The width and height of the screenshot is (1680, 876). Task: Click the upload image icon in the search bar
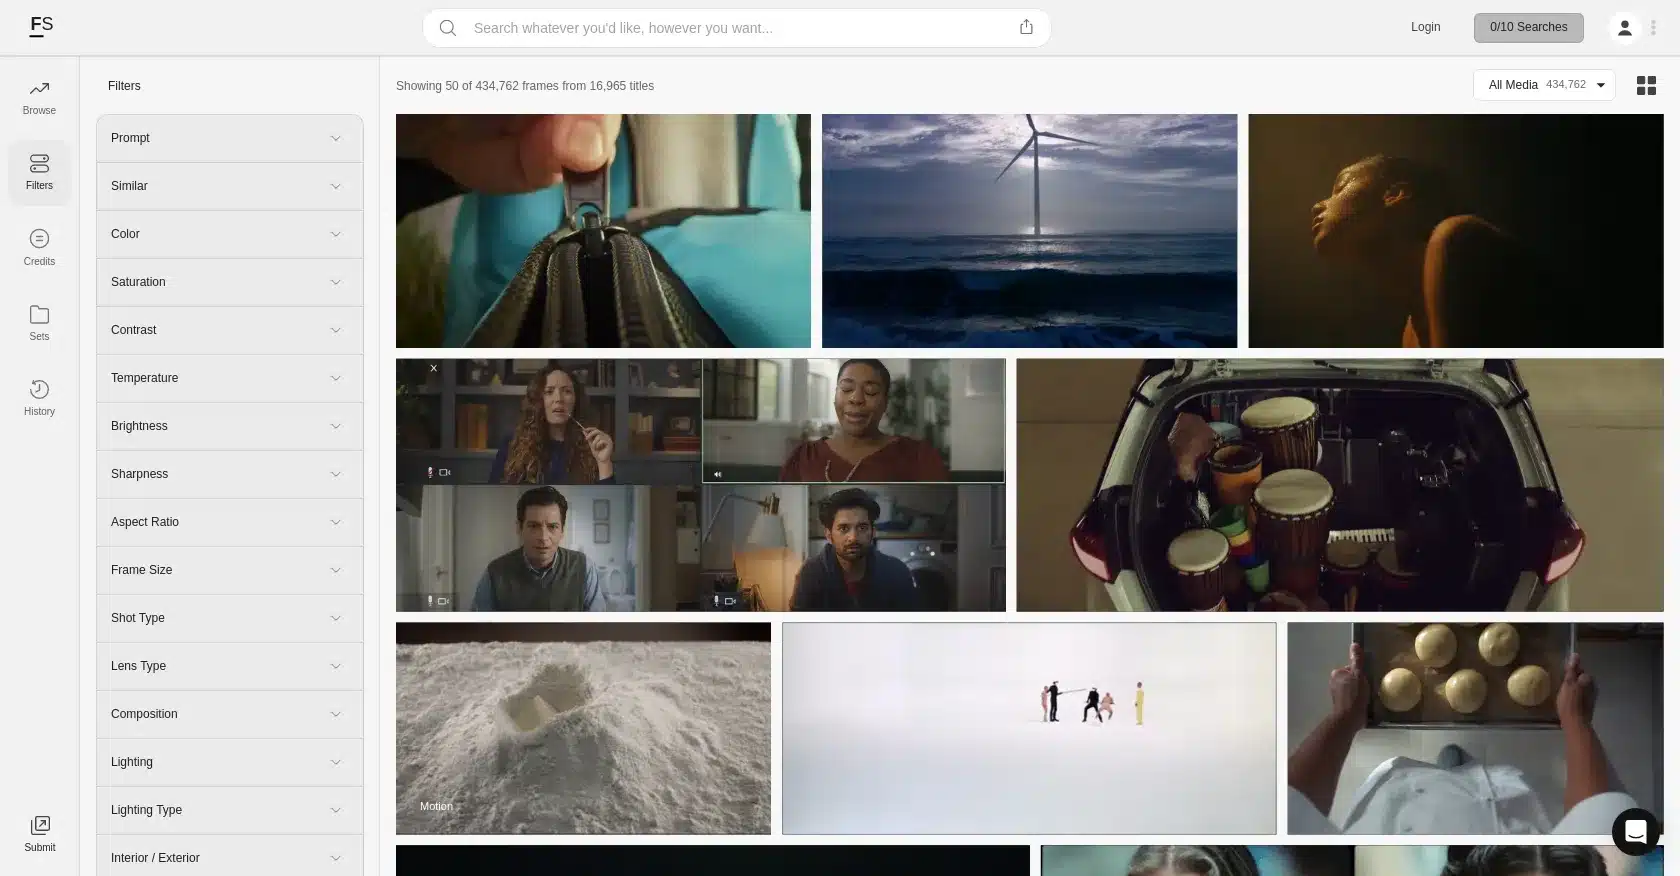(1026, 27)
